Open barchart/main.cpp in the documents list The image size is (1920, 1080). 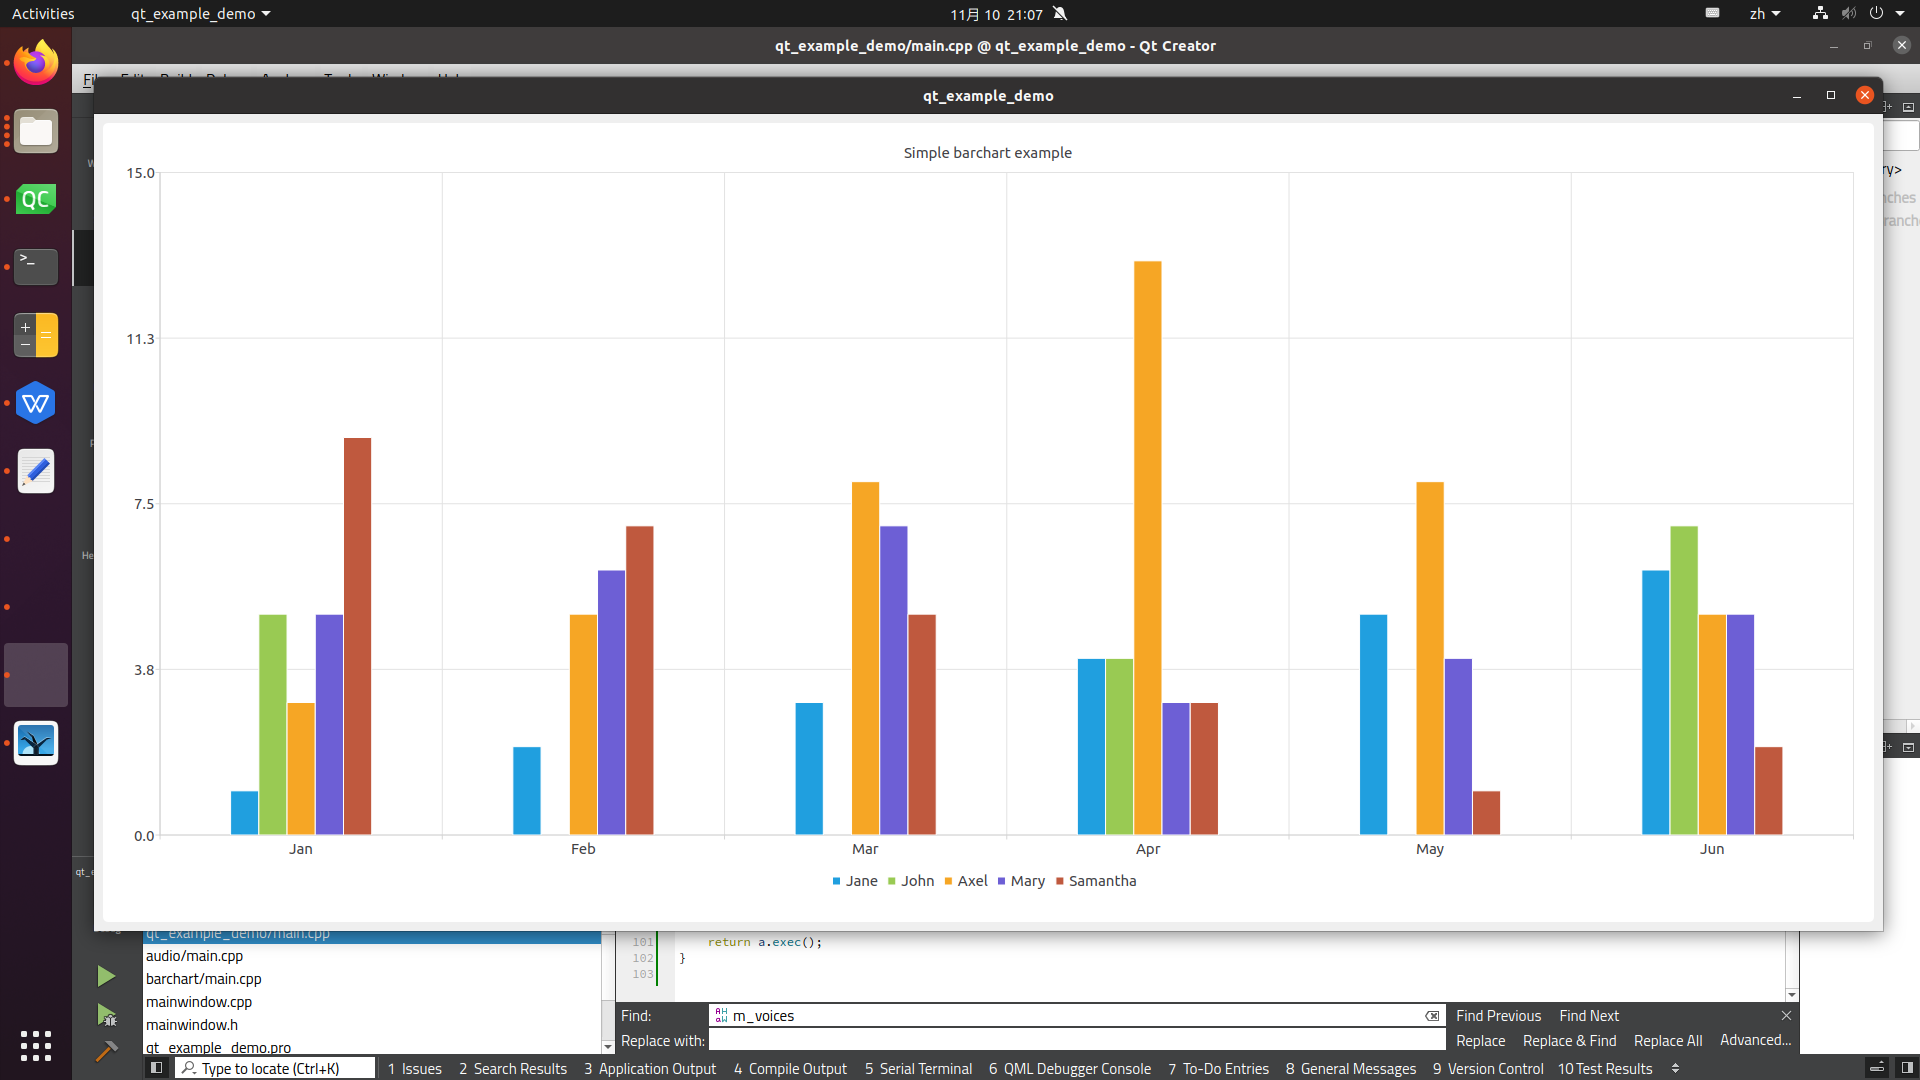[x=203, y=979]
